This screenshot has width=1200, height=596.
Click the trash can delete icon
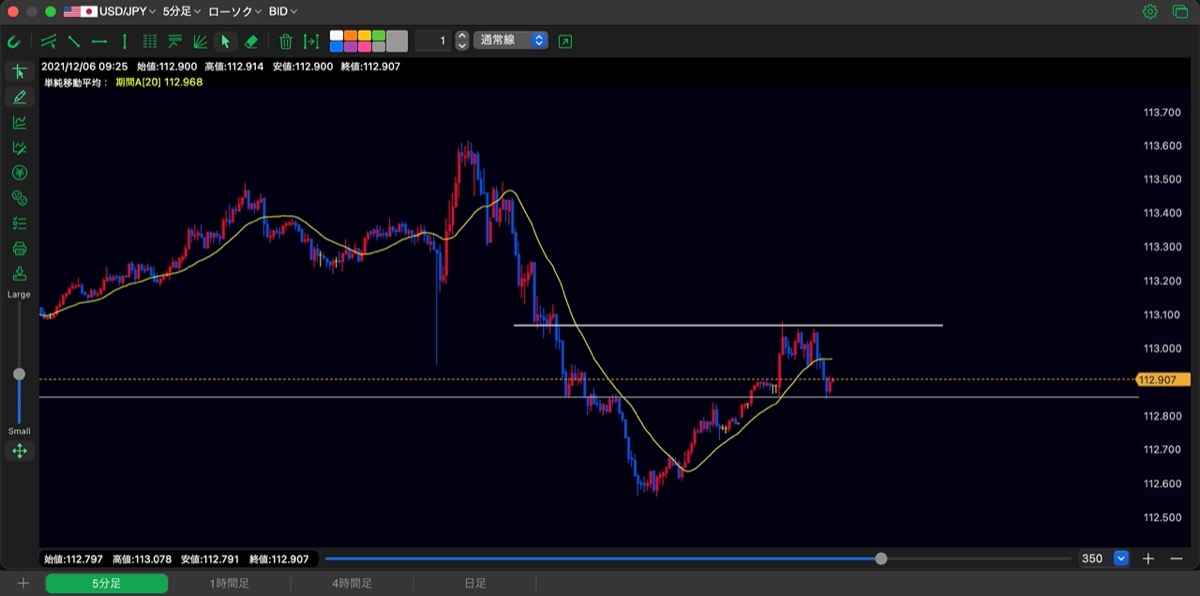(x=286, y=41)
